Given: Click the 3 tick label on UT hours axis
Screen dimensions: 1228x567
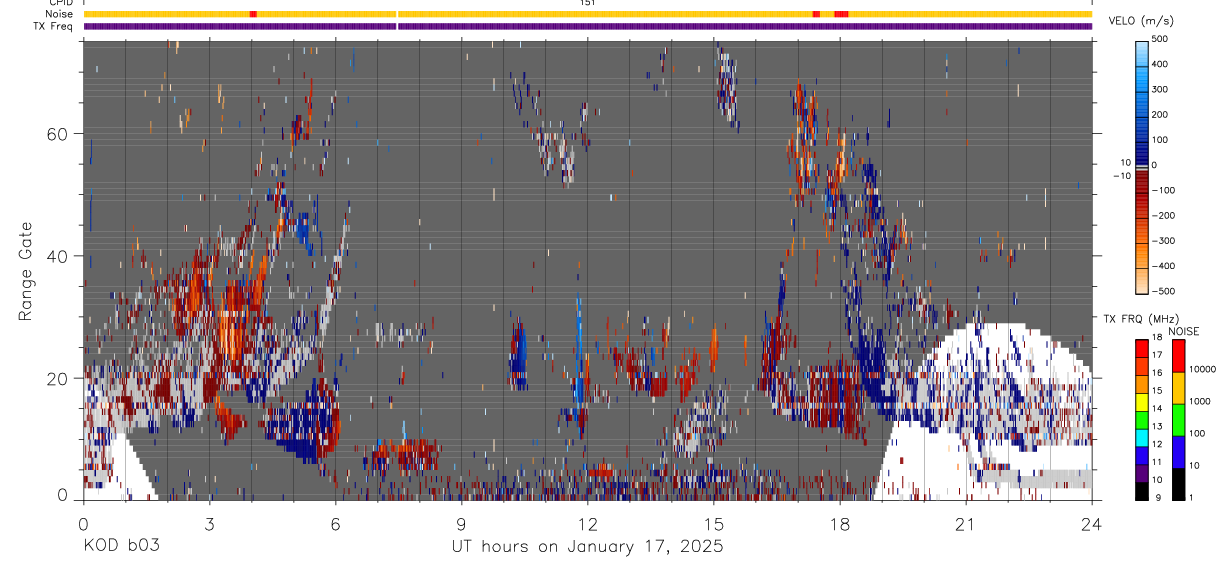Looking at the screenshot, I should (x=209, y=523).
